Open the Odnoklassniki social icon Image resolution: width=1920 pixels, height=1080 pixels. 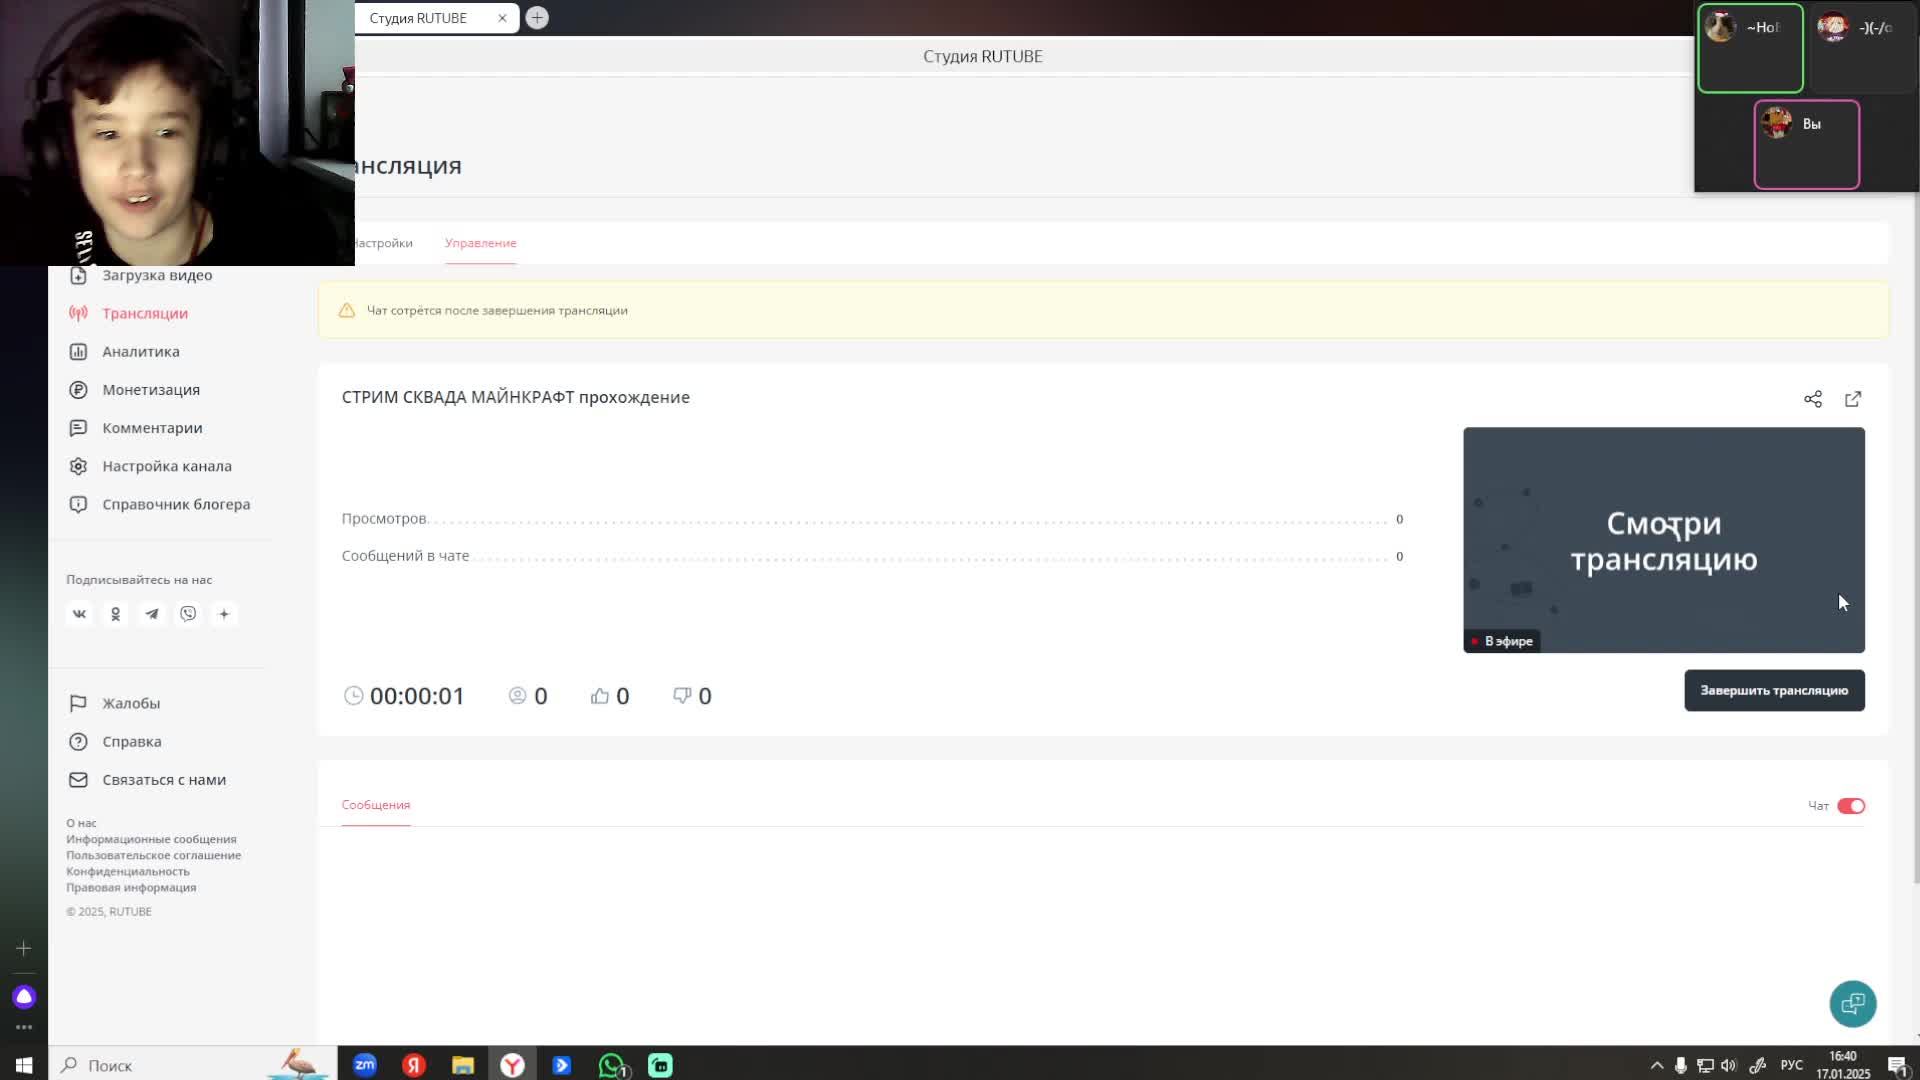coord(115,614)
